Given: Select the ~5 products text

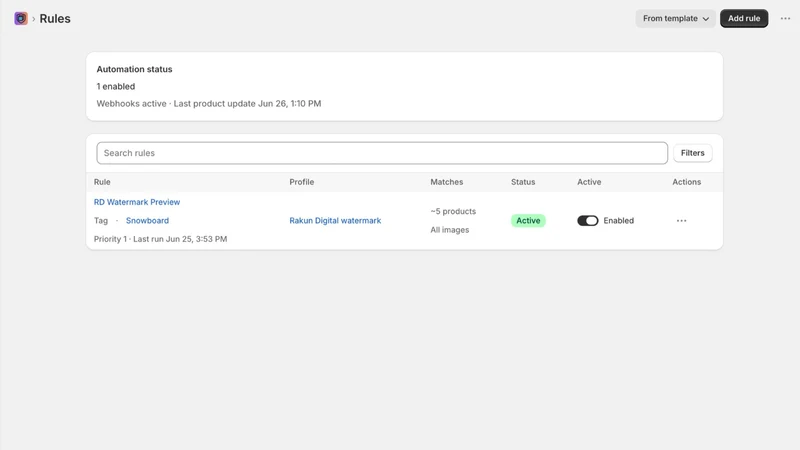Looking at the screenshot, I should tap(453, 211).
